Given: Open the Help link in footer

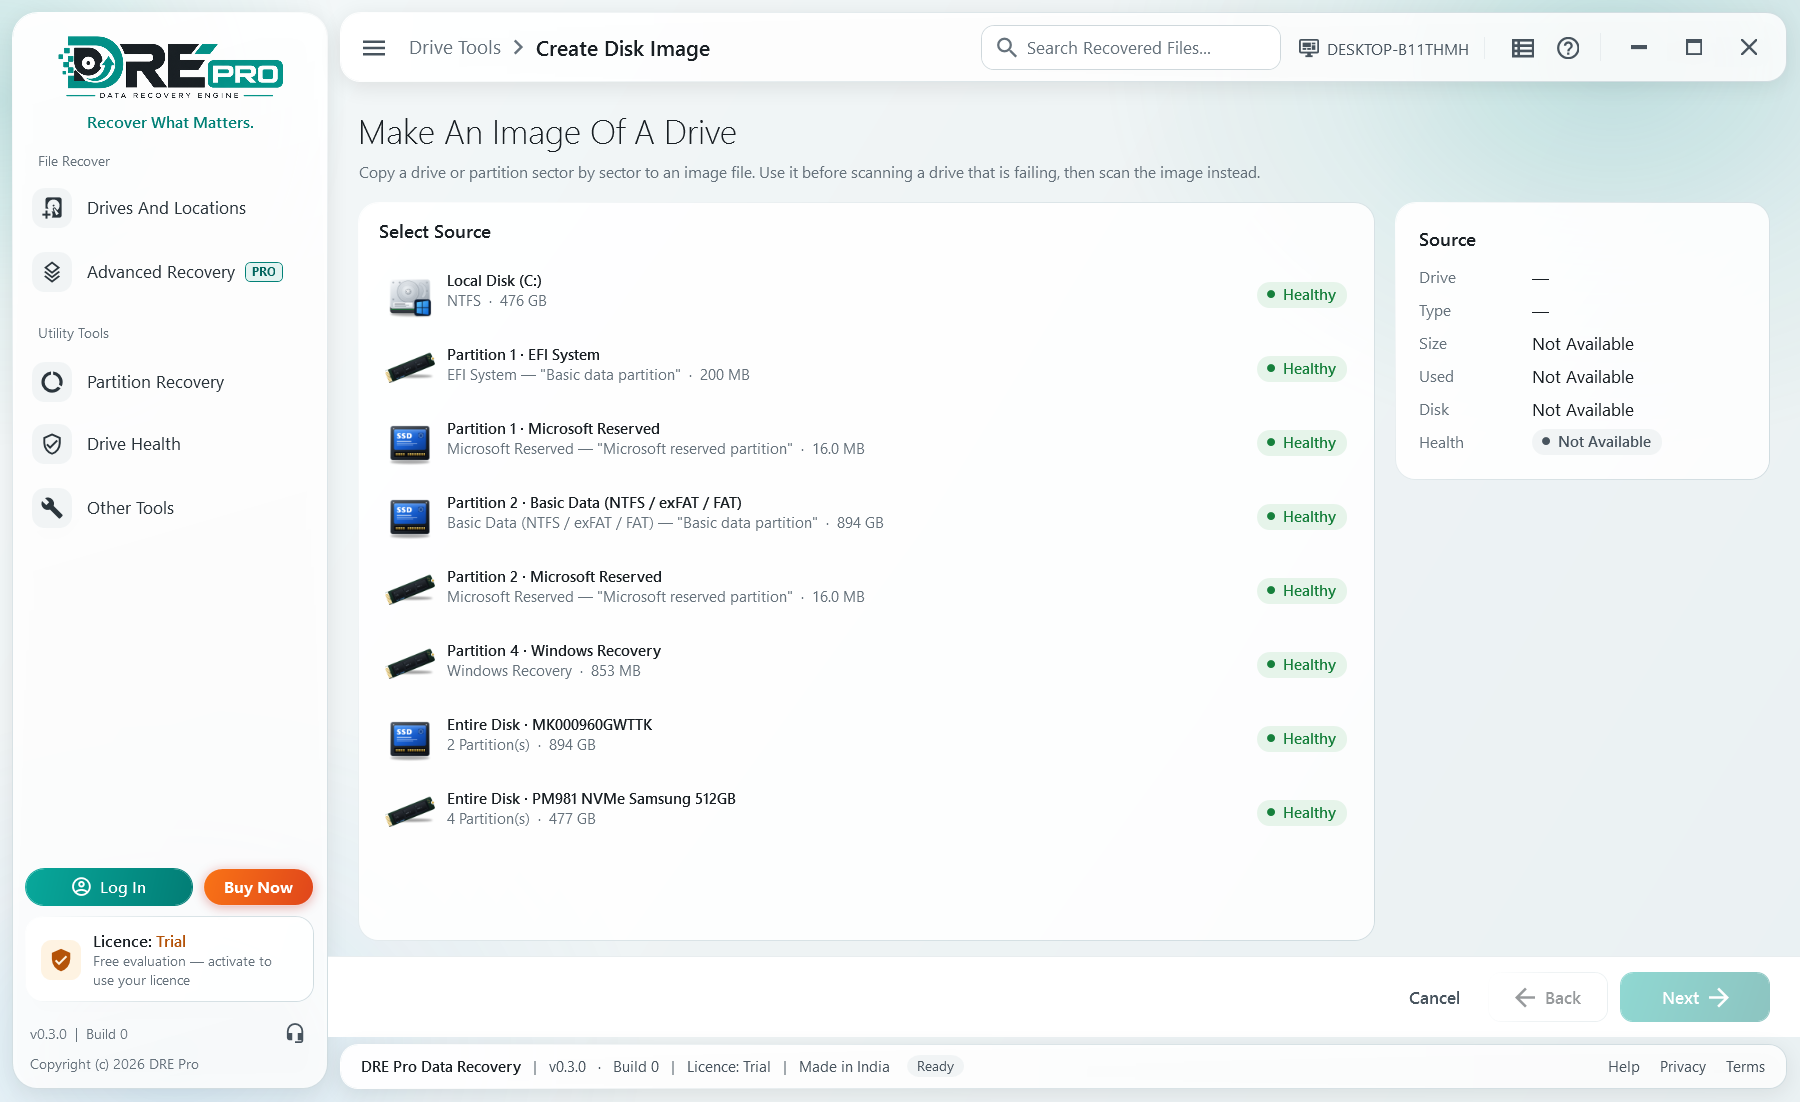Looking at the screenshot, I should coord(1623,1067).
